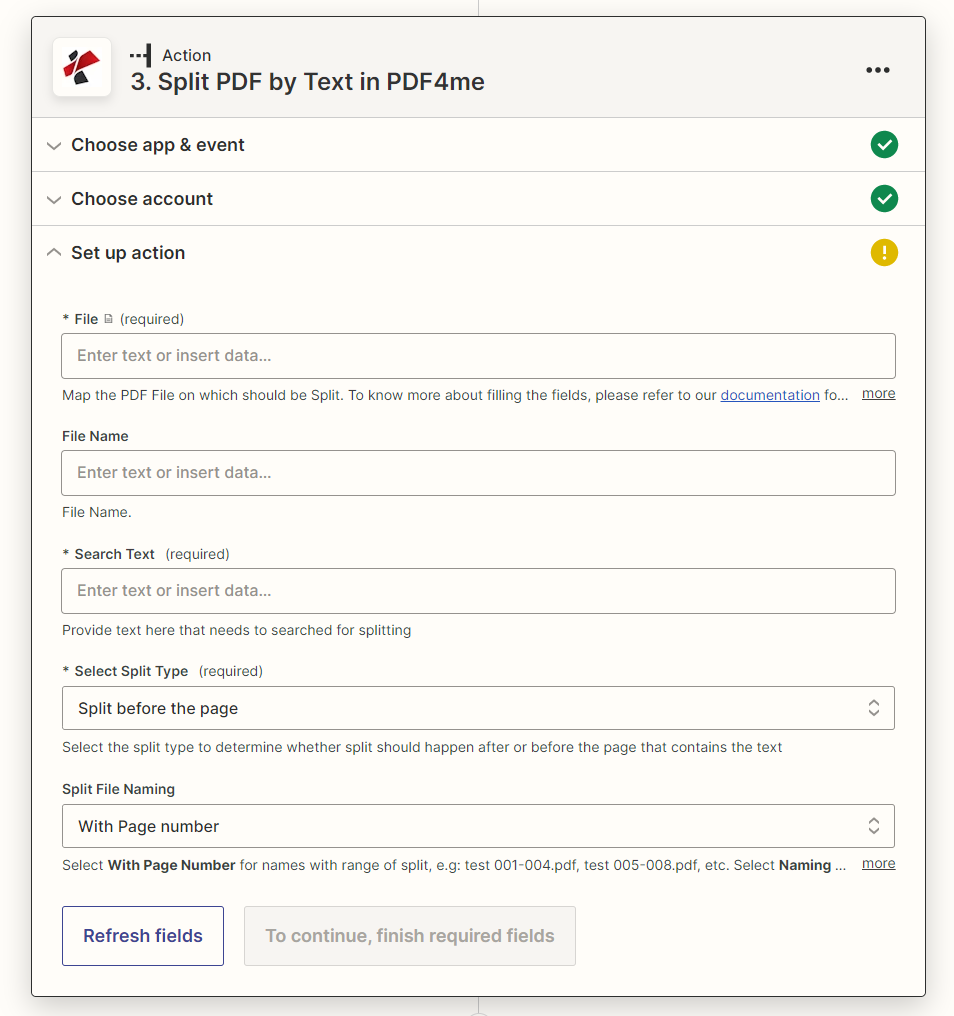Click the green checkmark beside Choose account
Viewport: 954px width, 1016px height.
pos(884,198)
